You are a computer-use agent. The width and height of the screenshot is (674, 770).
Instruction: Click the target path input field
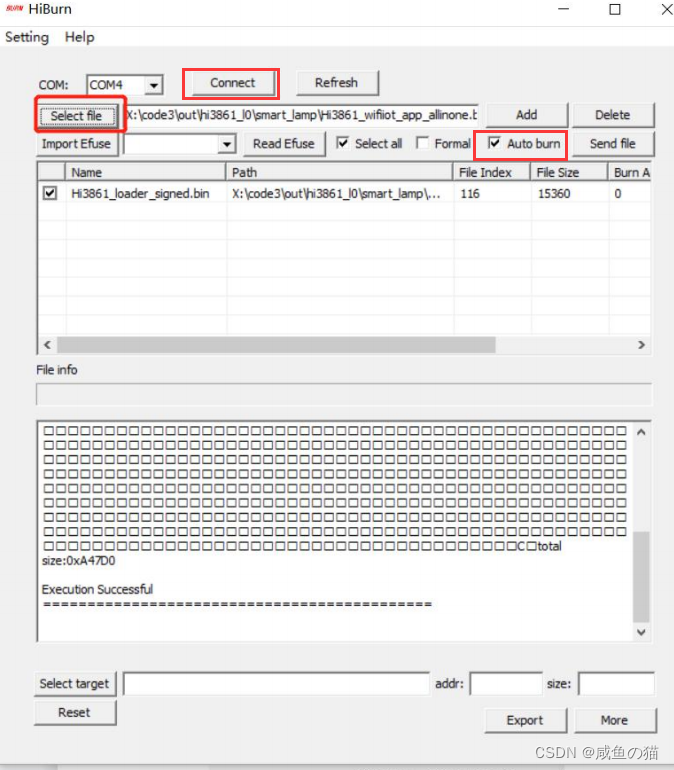(276, 684)
